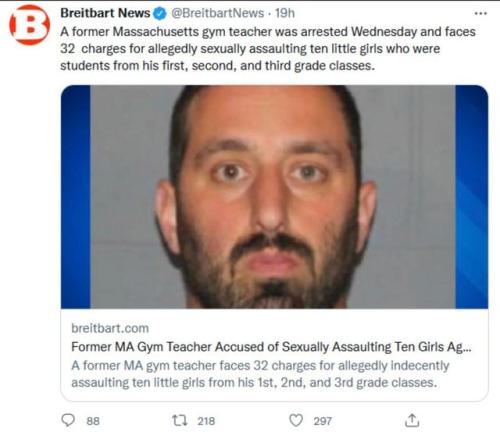Click the retweet arrows icon
Image resolution: width=500 pixels, height=432 pixels.
click(180, 420)
